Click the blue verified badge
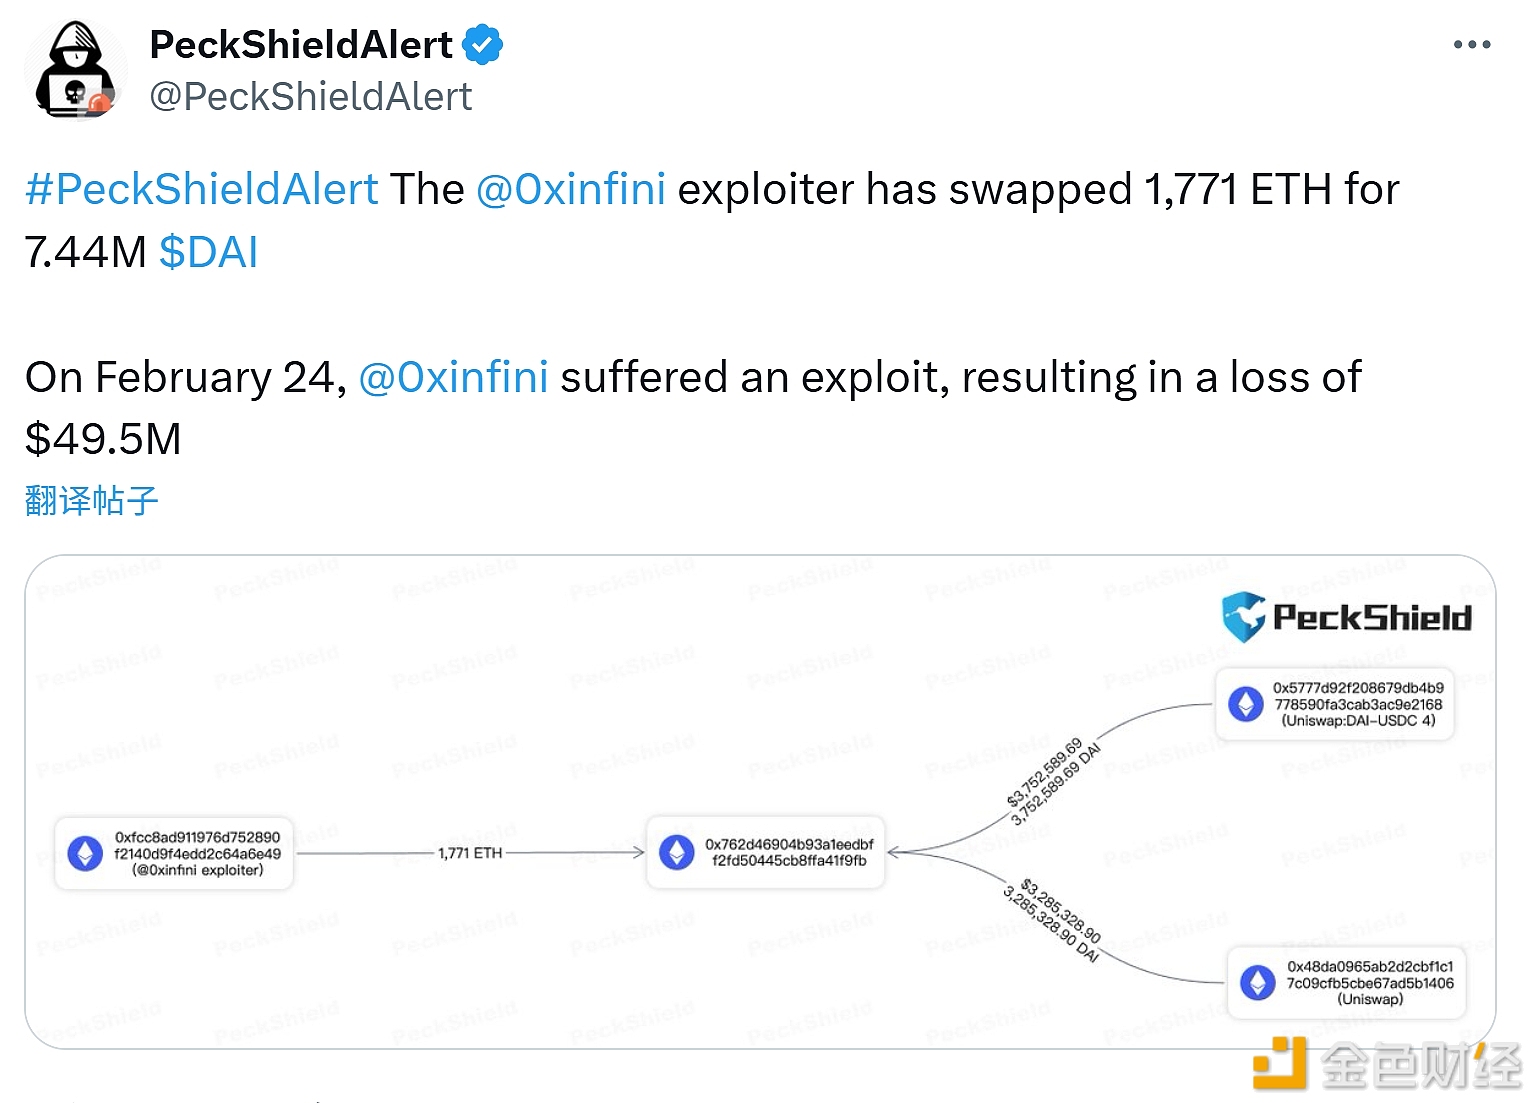 483,45
